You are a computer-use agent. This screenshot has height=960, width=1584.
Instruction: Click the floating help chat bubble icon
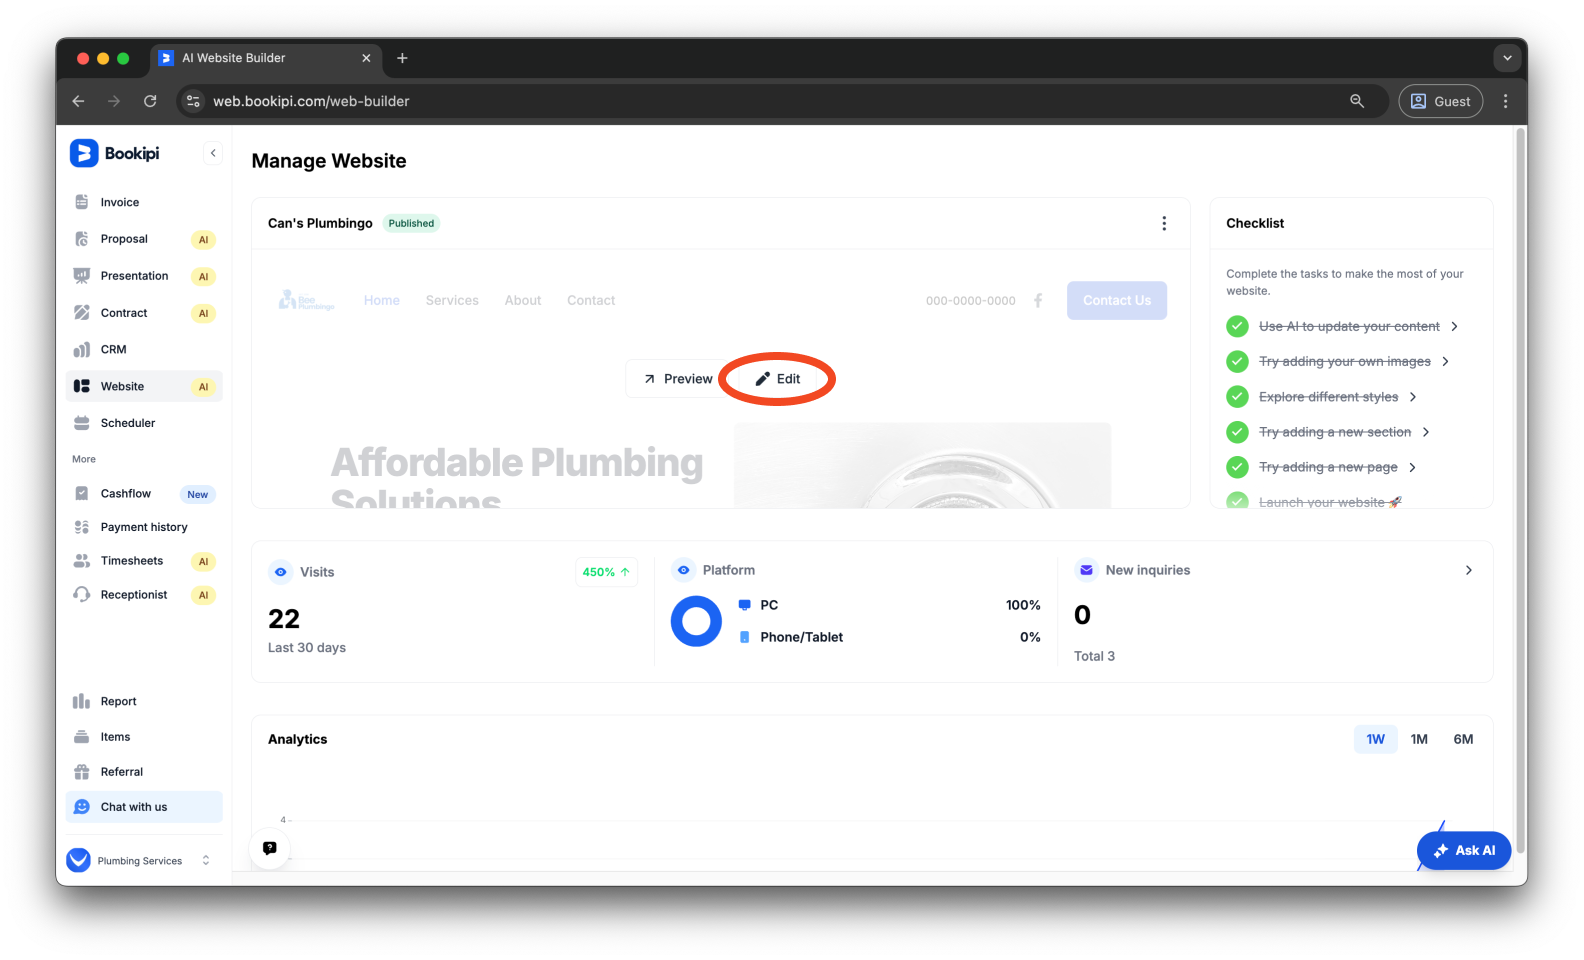tap(270, 848)
